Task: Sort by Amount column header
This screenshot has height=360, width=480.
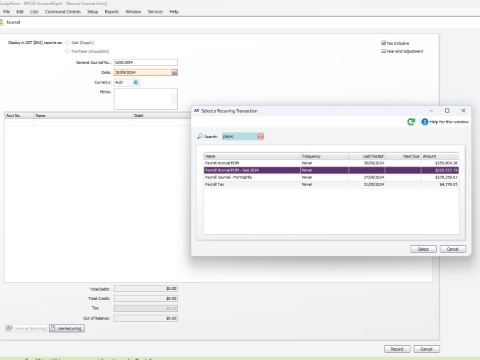Action: tap(440, 156)
